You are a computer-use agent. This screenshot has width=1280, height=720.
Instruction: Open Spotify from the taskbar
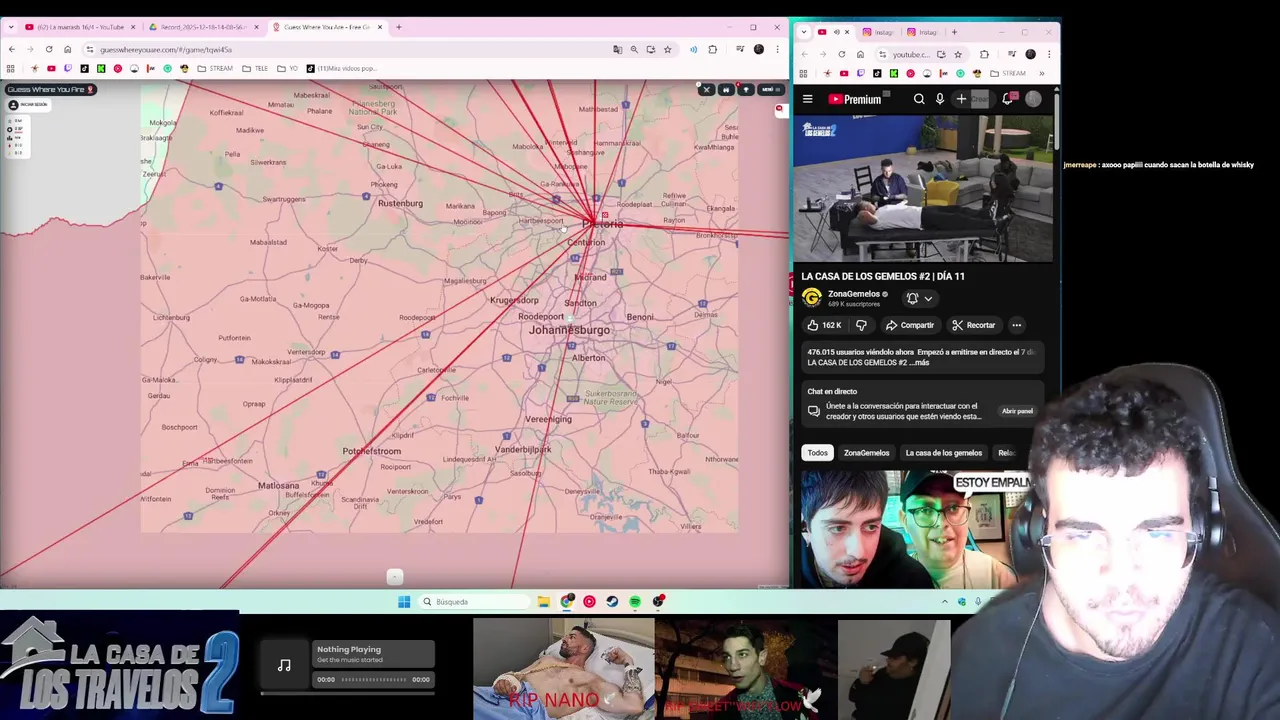click(635, 602)
